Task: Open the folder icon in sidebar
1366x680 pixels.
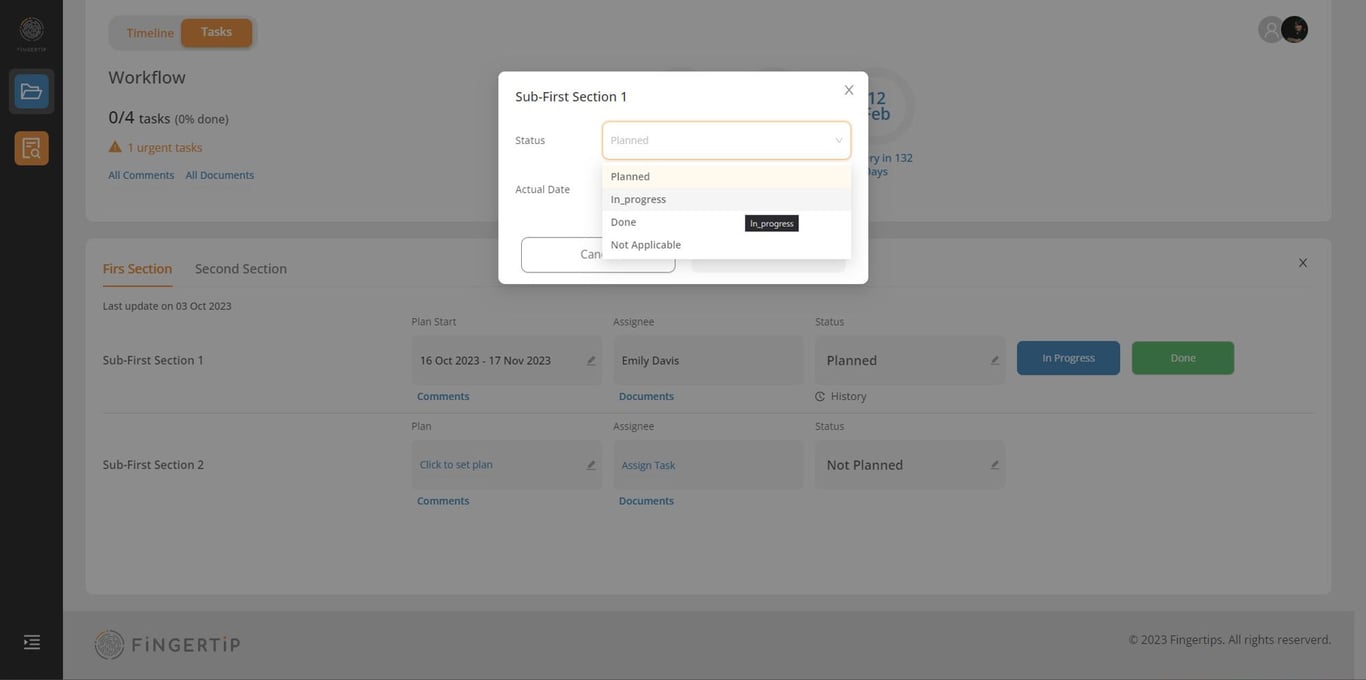Action: (31, 92)
